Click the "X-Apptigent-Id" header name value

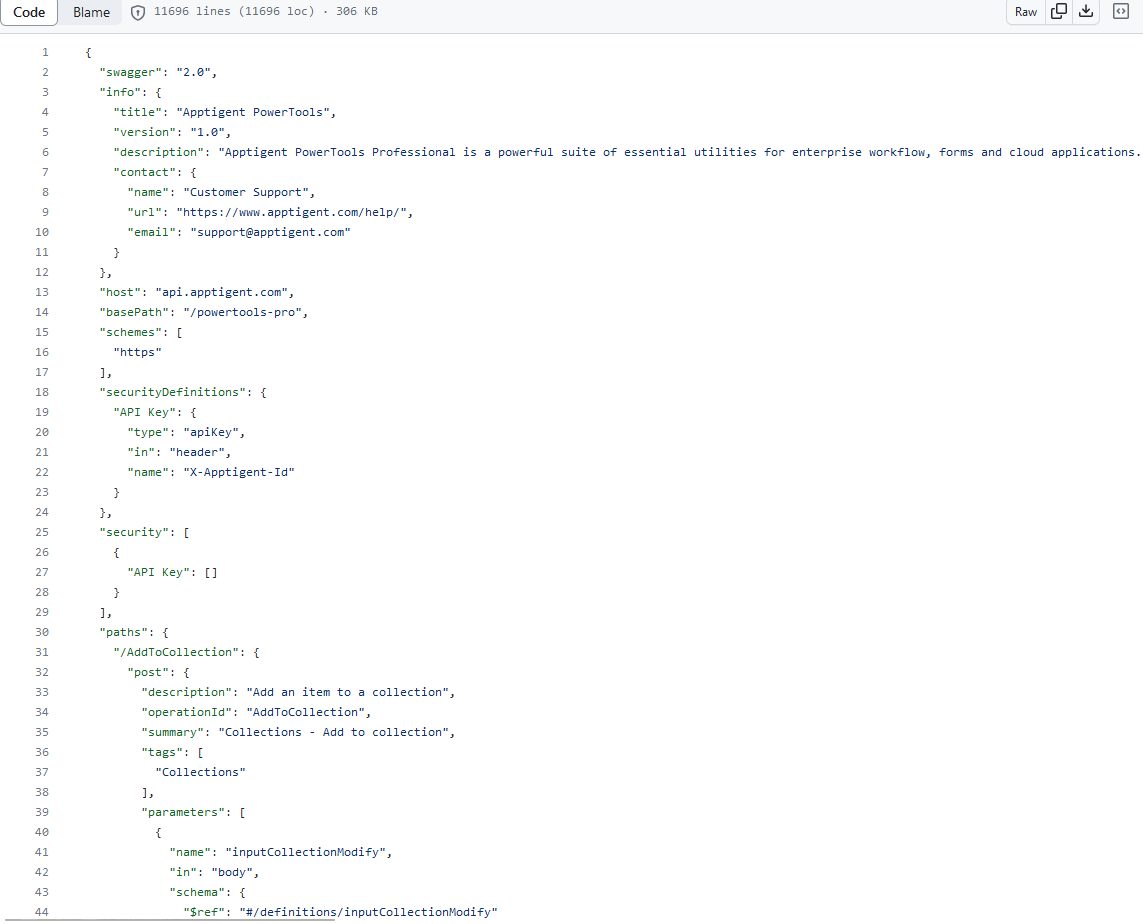[x=242, y=472]
